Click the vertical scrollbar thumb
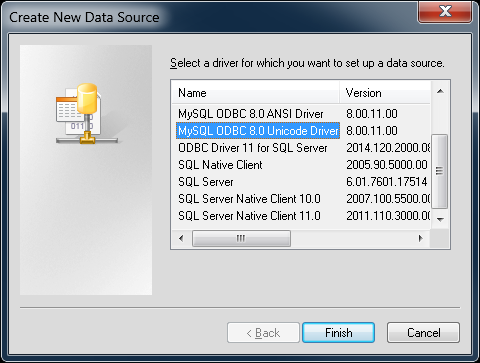 tap(440, 171)
